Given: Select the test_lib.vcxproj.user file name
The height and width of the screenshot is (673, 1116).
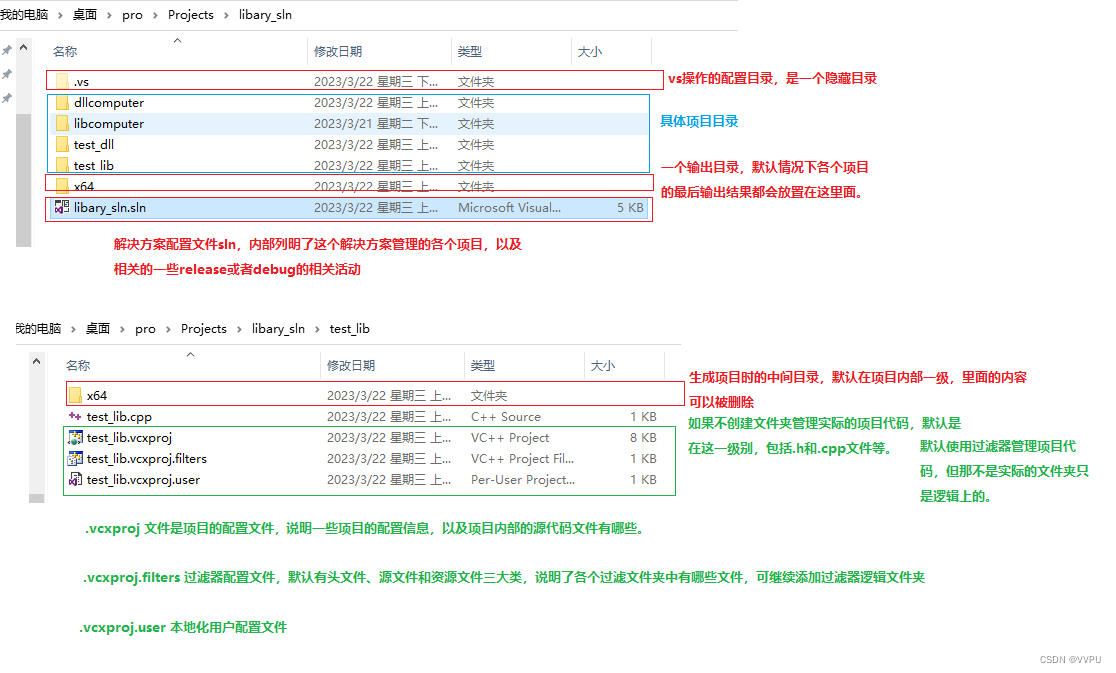Looking at the screenshot, I should [x=143, y=479].
